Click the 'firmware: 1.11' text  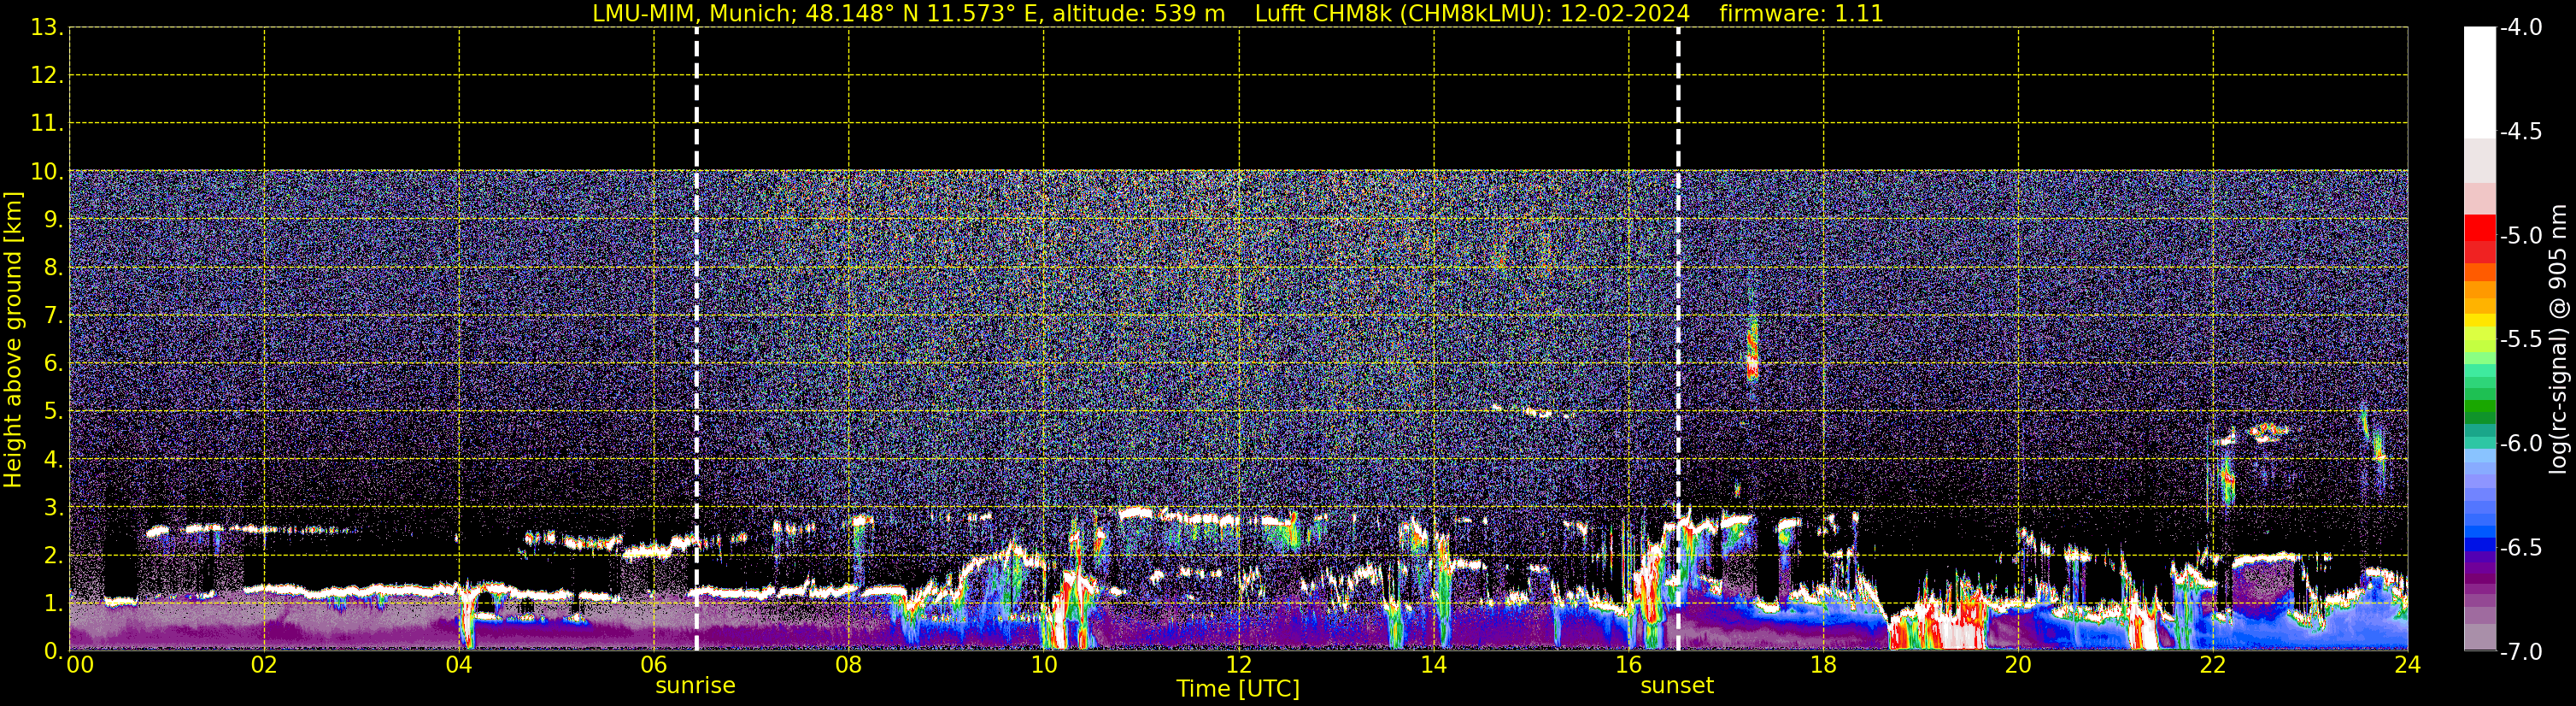pos(1801,14)
